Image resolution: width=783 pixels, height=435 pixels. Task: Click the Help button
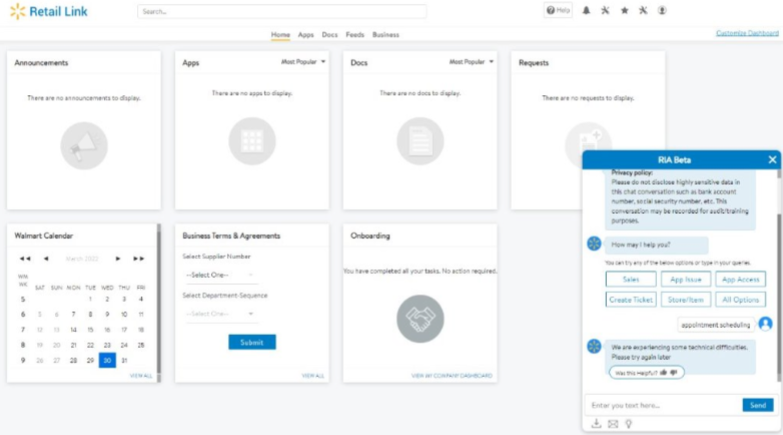click(x=558, y=10)
